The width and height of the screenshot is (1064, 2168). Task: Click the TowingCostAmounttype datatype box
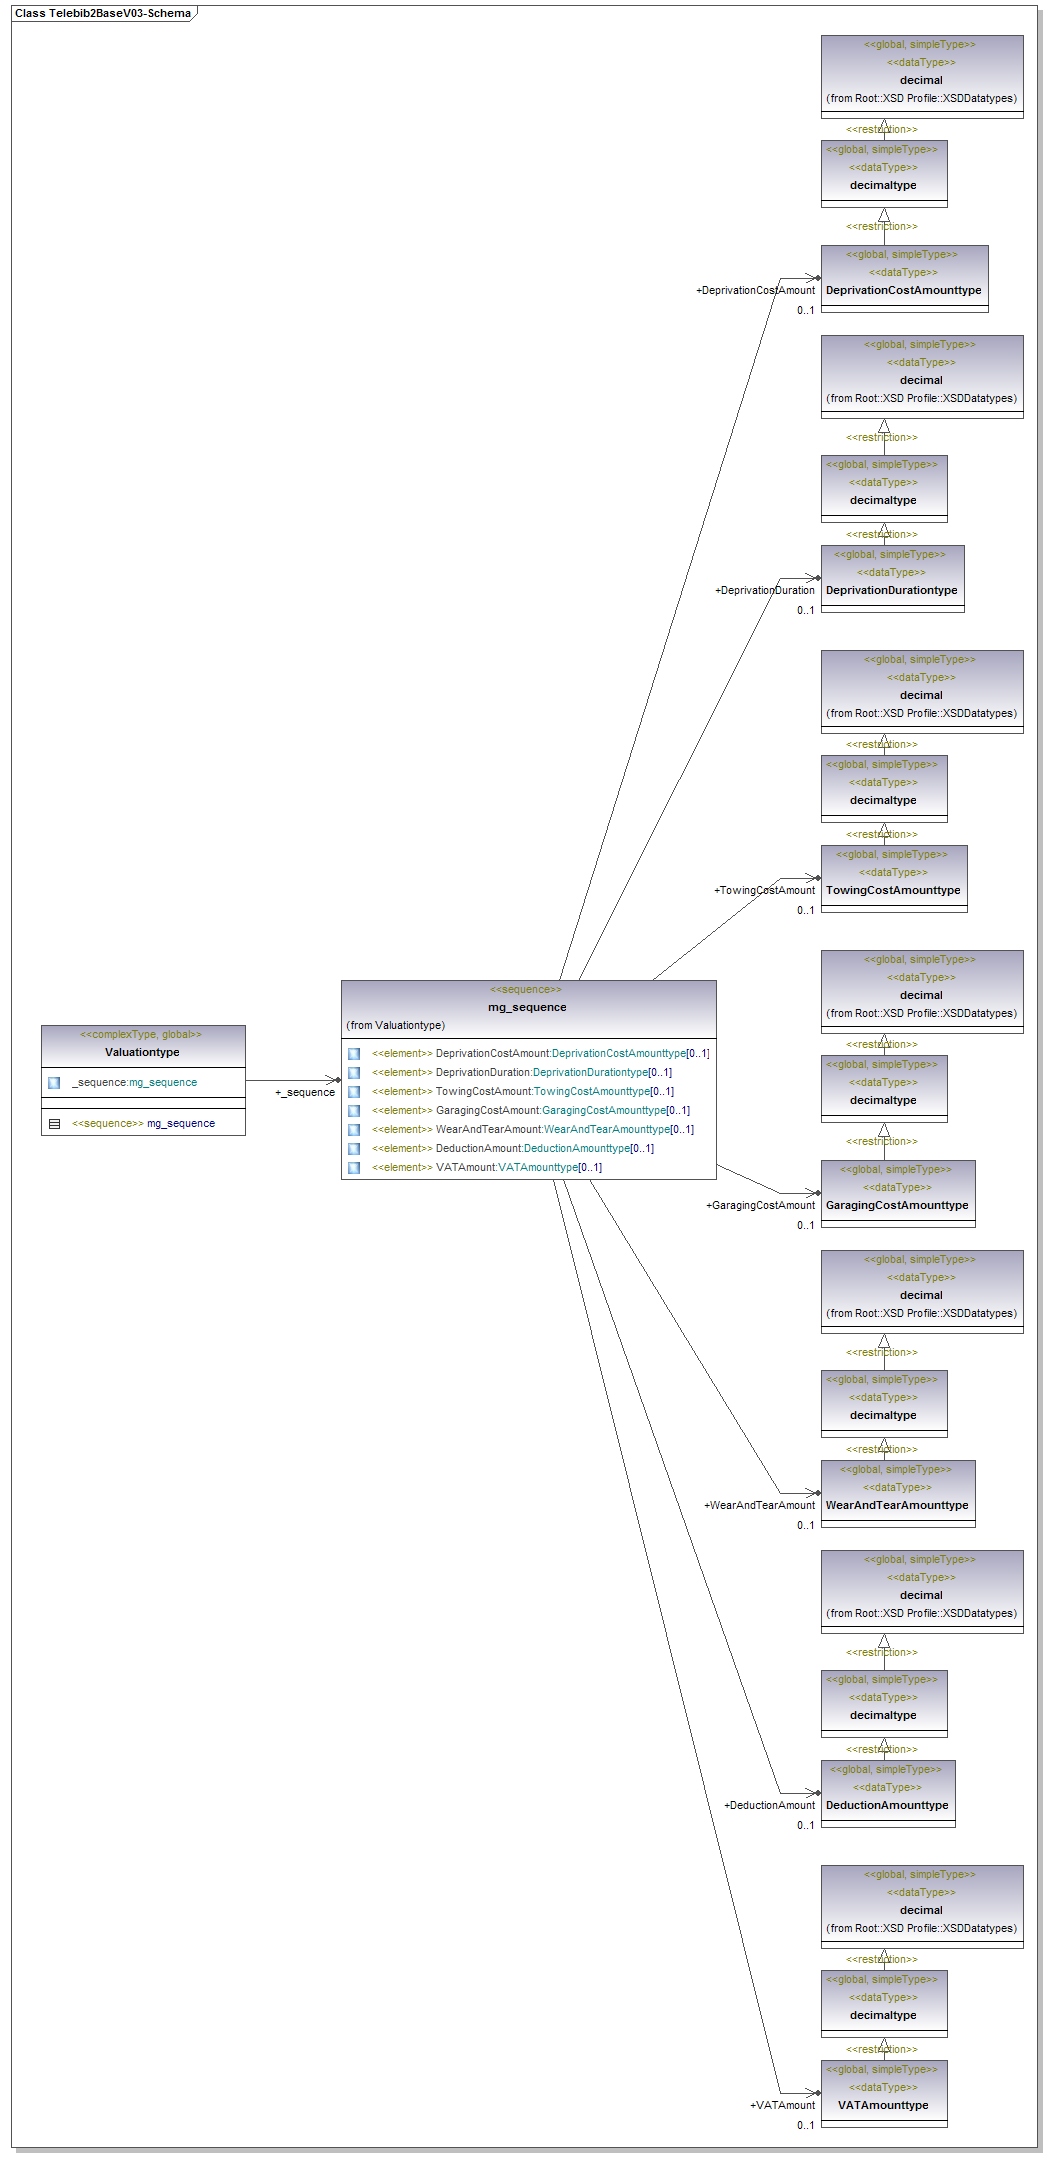tap(893, 890)
